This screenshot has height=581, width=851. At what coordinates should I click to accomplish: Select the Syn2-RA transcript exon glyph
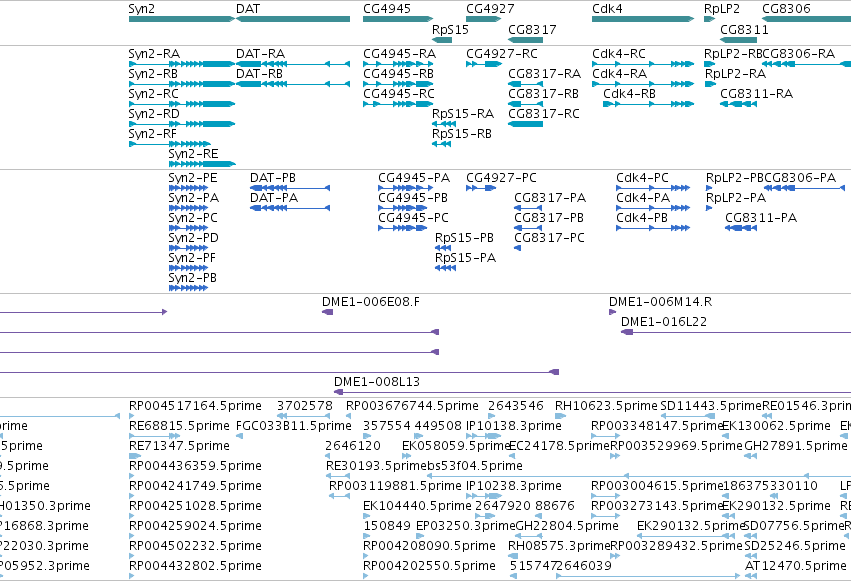pos(181,64)
